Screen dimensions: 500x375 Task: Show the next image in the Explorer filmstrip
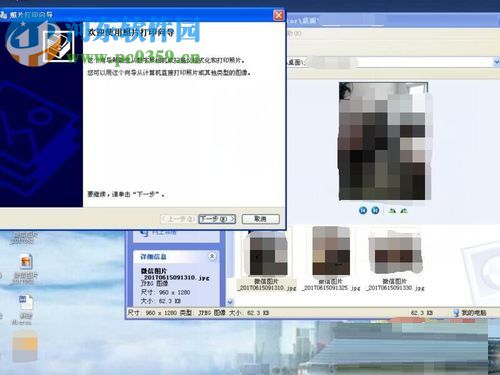click(375, 210)
